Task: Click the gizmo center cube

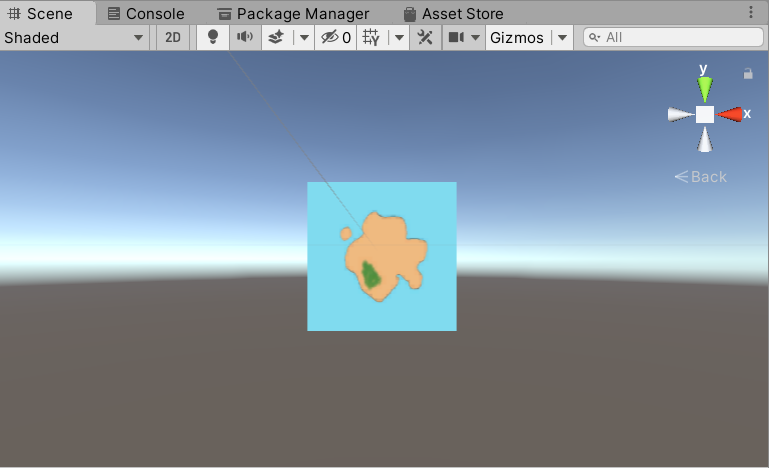Action: point(705,114)
